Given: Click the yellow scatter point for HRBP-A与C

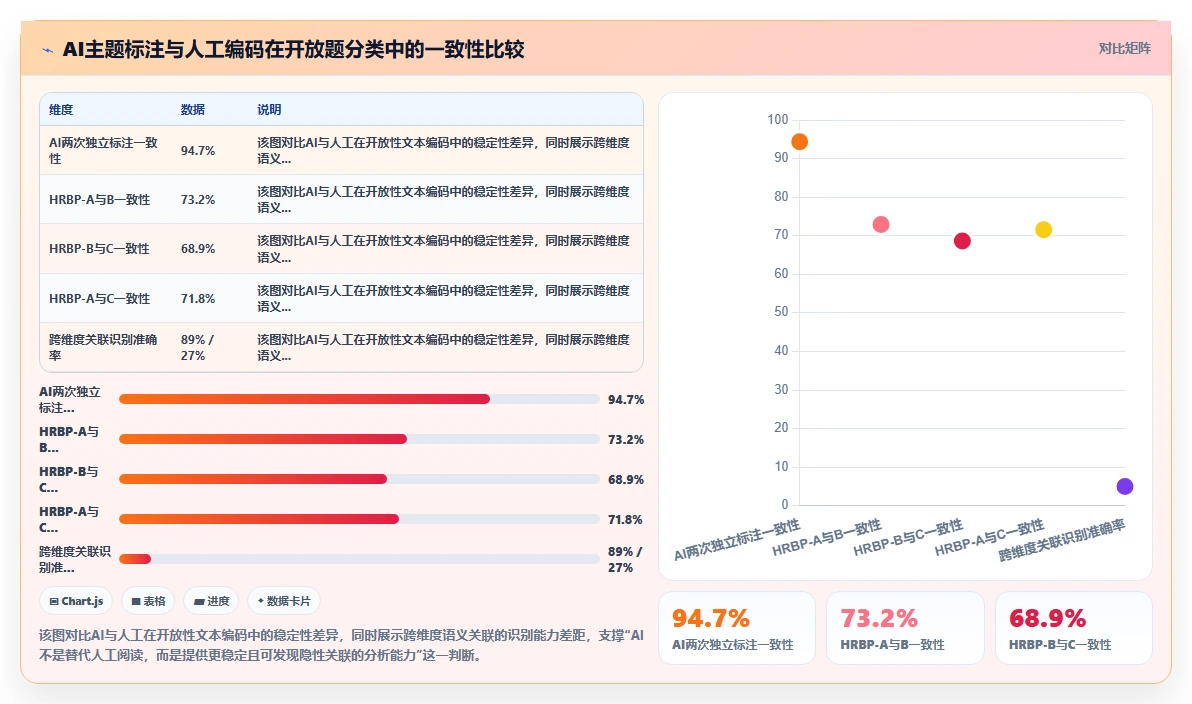Looking at the screenshot, I should pos(1043,230).
